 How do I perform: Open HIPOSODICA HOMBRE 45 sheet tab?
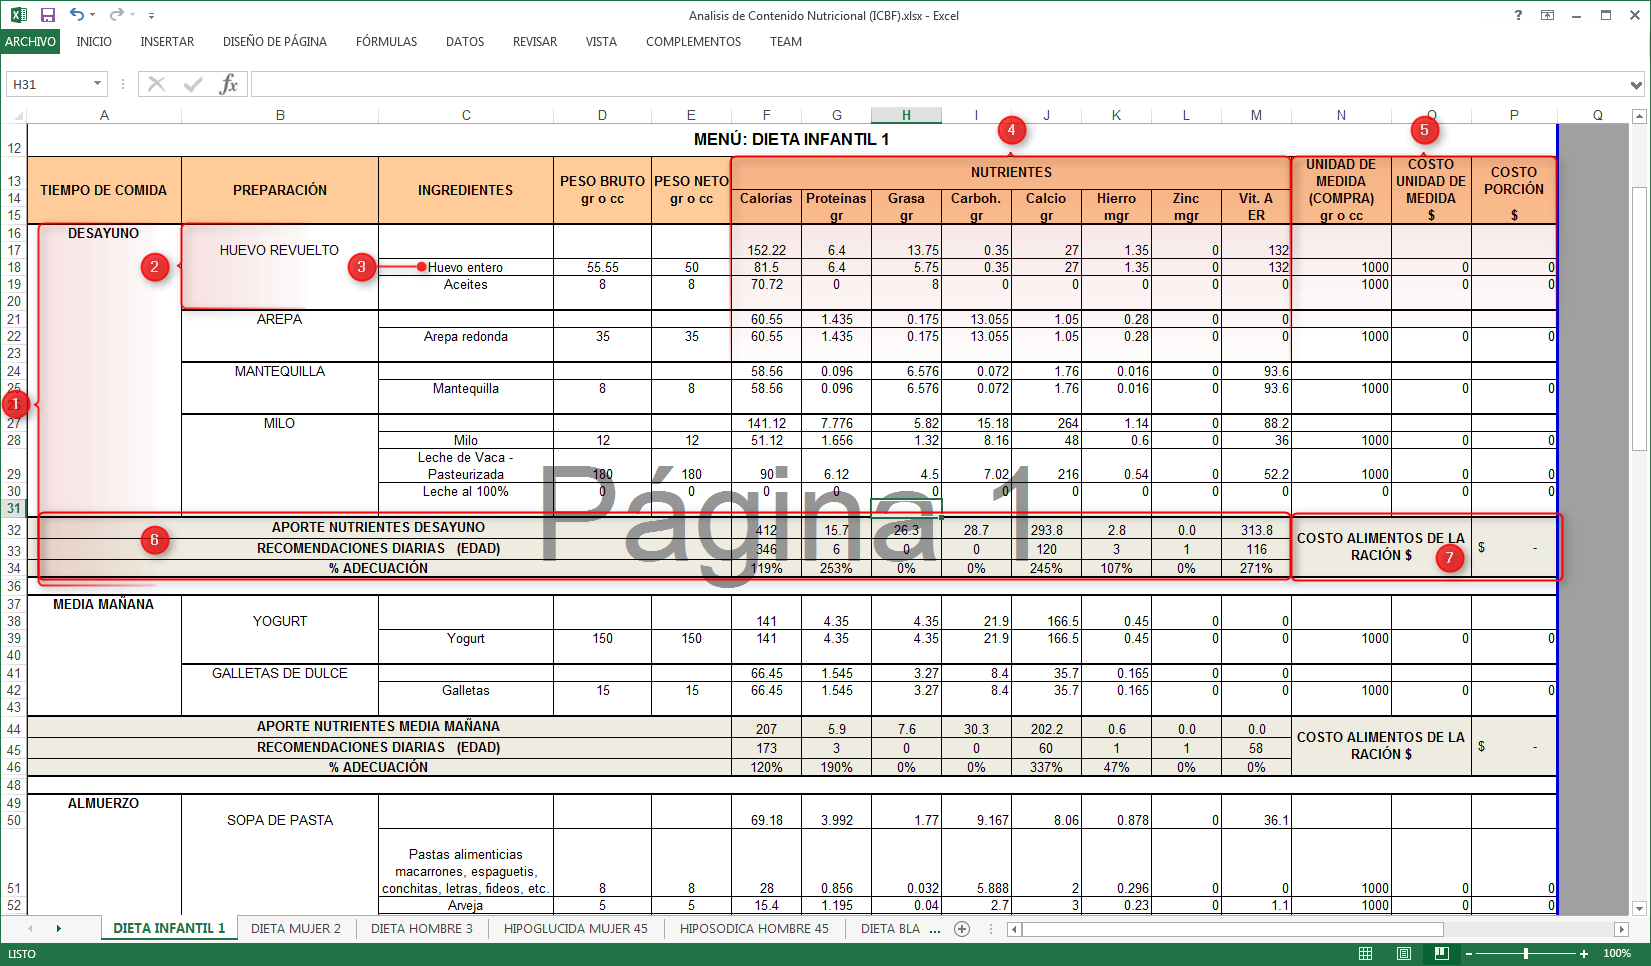(754, 928)
